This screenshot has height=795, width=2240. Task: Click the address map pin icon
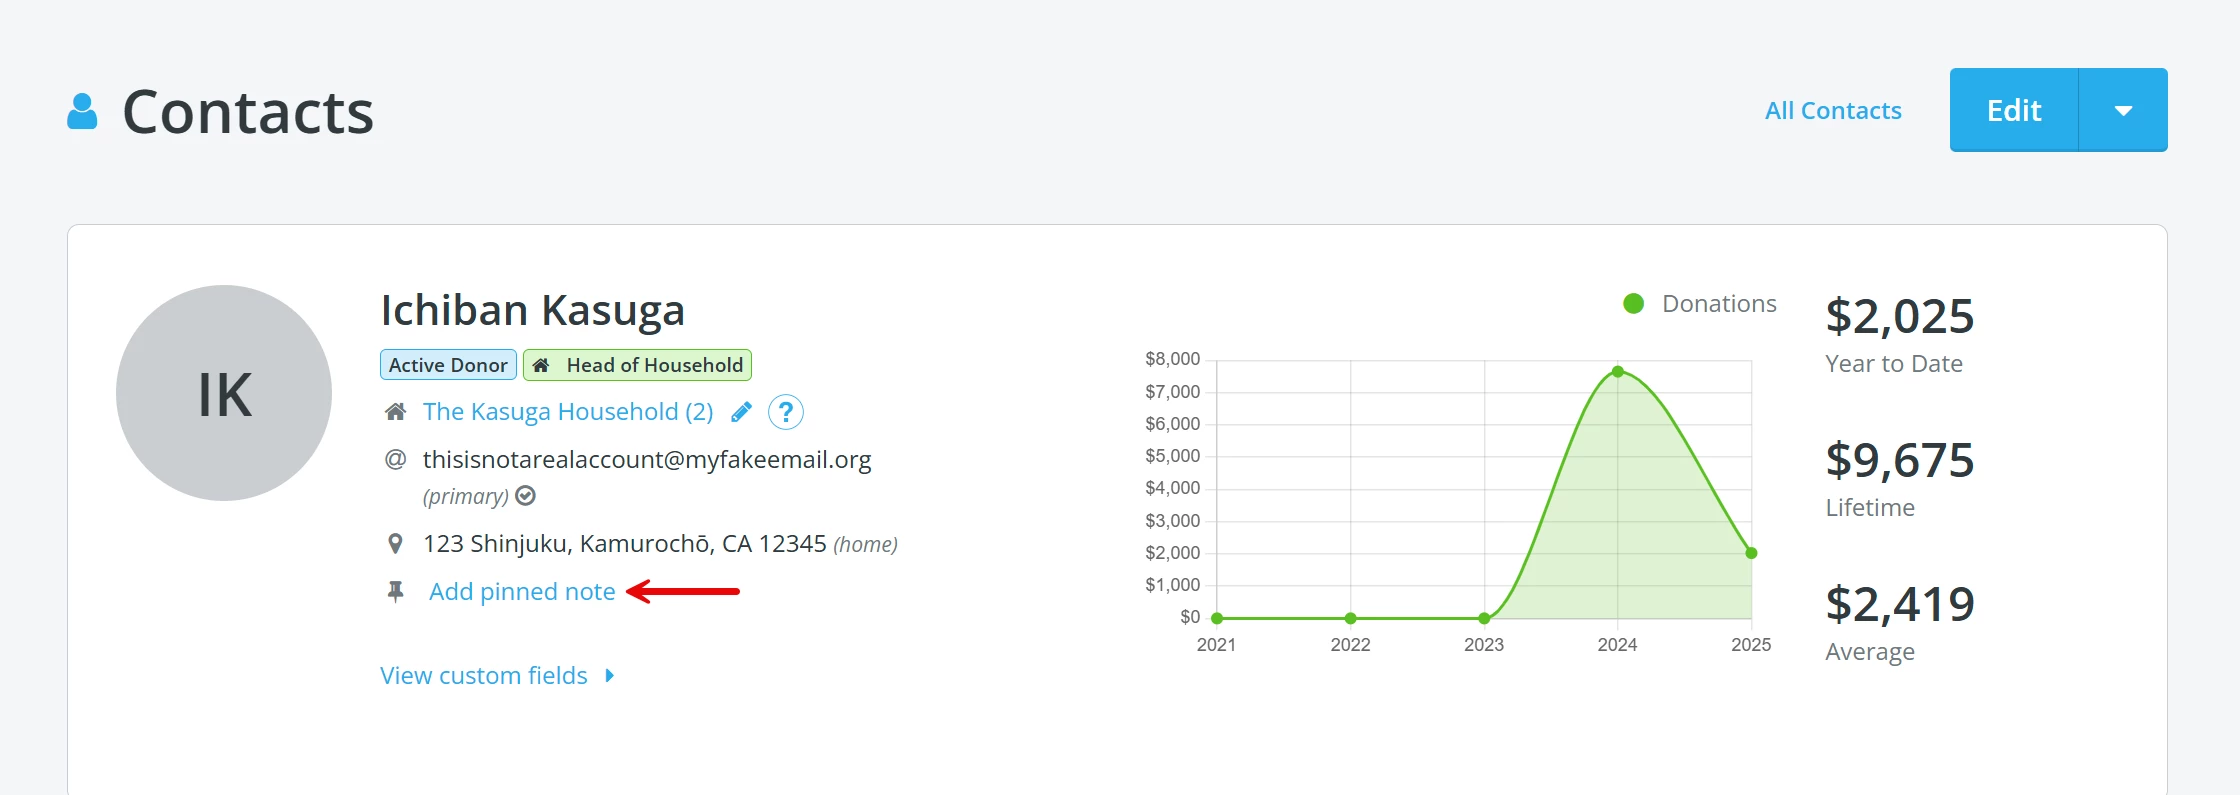coord(395,544)
